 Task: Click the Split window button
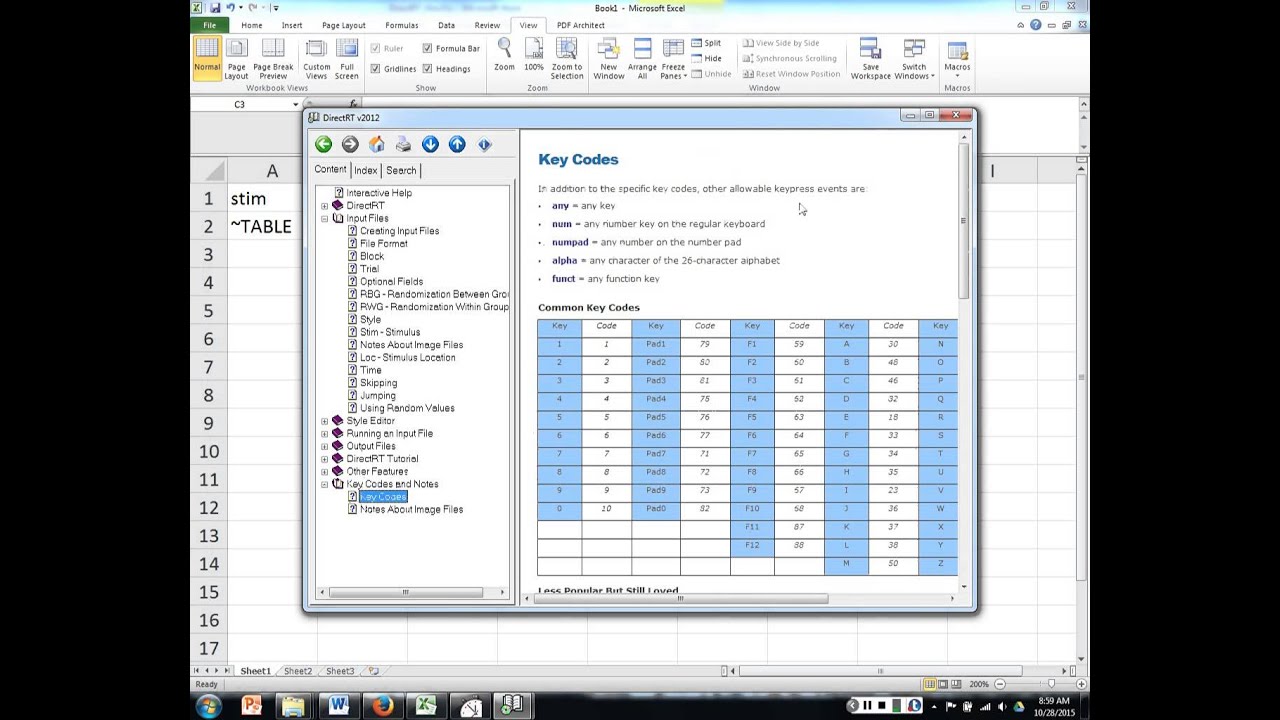(x=706, y=43)
